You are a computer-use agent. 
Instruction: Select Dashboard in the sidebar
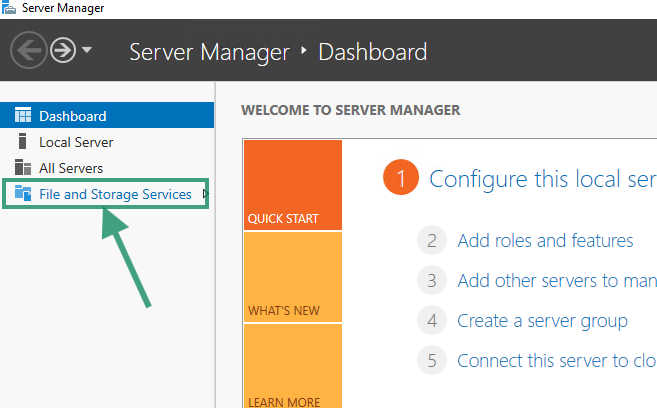click(x=107, y=115)
